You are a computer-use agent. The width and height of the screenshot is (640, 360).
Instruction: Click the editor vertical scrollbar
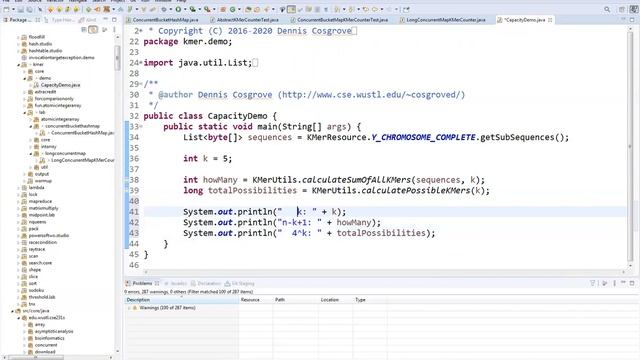click(631, 147)
